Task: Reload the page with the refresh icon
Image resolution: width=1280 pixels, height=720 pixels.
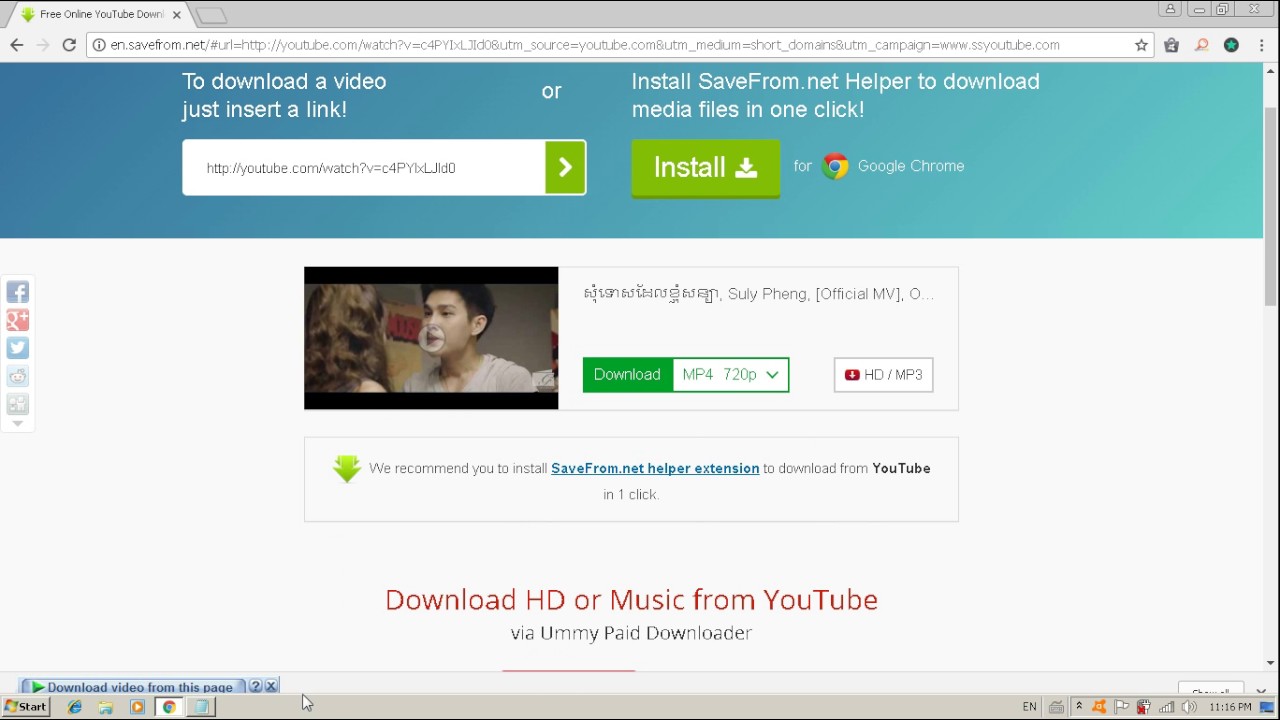Action: point(69,45)
